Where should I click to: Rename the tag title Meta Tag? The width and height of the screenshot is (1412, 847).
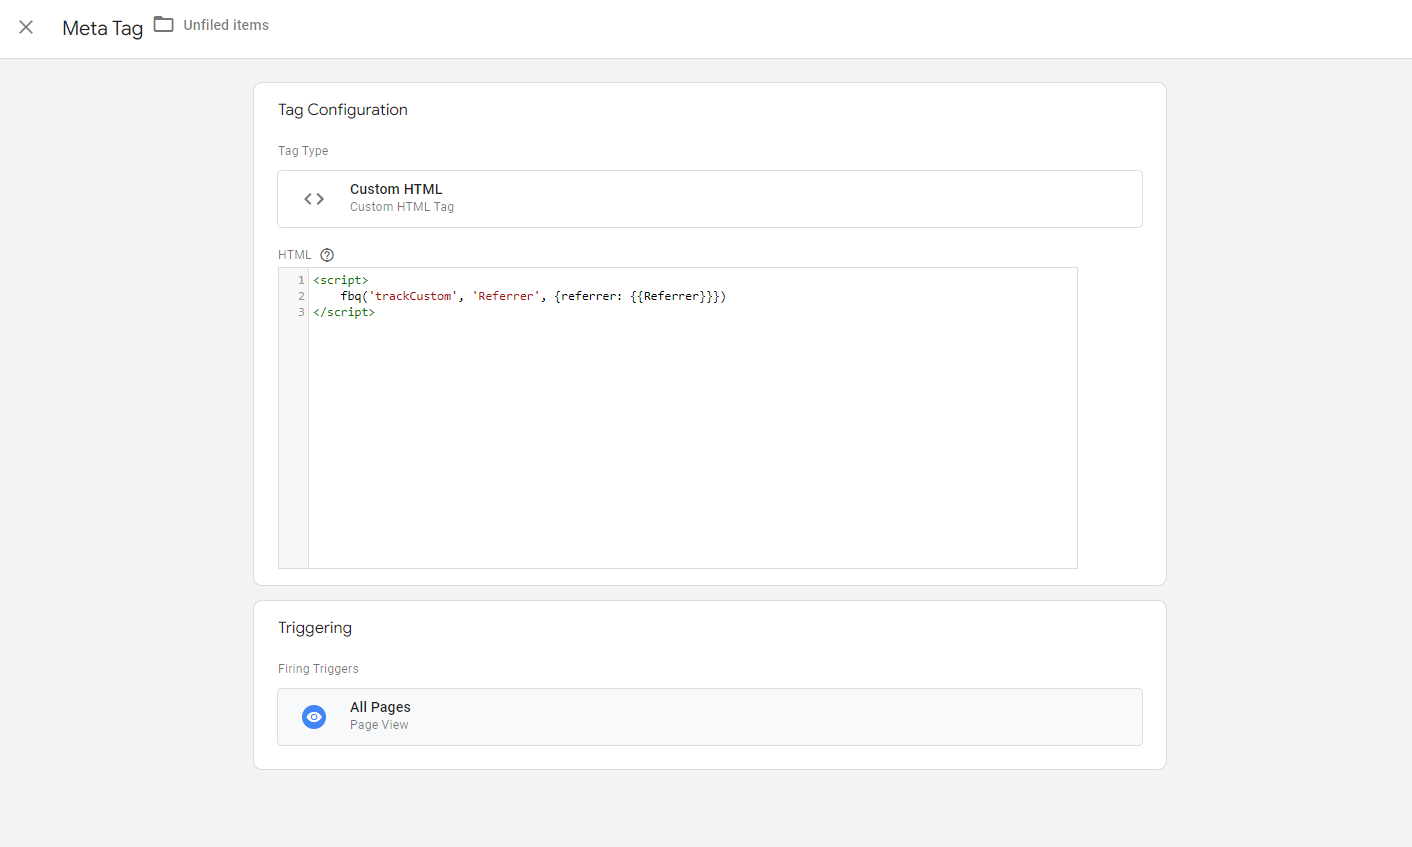pyautogui.click(x=103, y=28)
